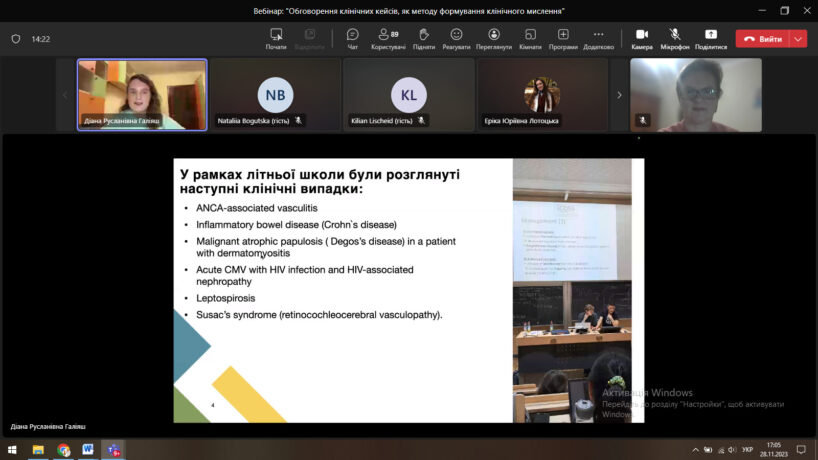Image resolution: width=818 pixels, height=460 pixels.
Task: Click the Leave meeting button
Action: click(x=762, y=39)
